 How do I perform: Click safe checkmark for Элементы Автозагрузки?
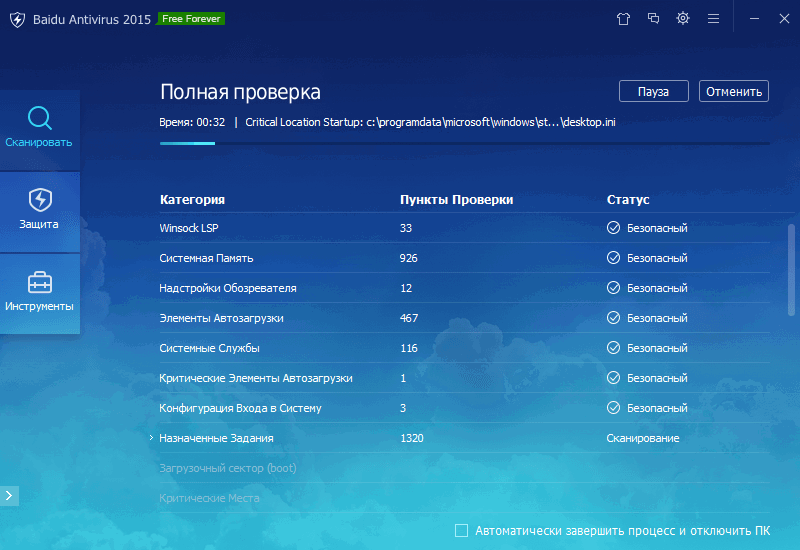tap(613, 318)
